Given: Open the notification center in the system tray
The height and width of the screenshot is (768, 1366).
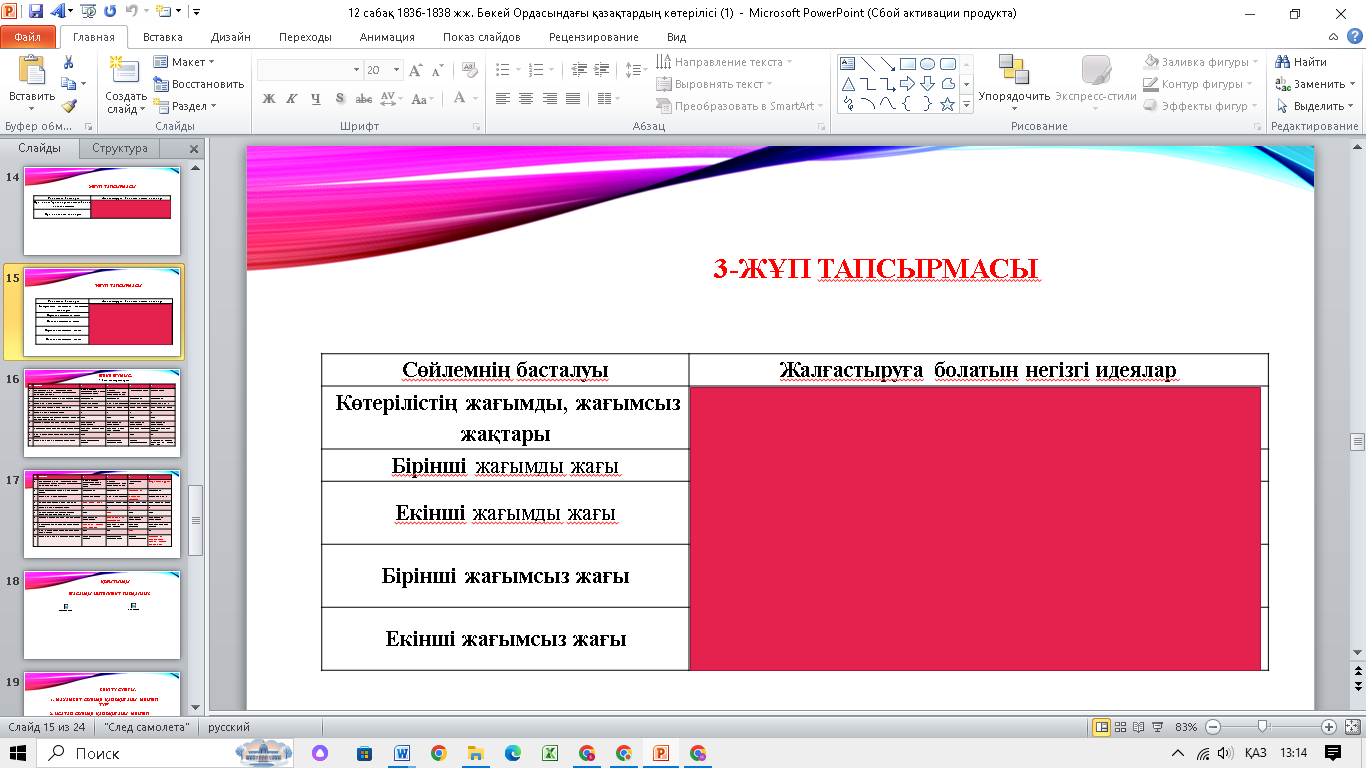Looking at the screenshot, I should [x=1333, y=753].
